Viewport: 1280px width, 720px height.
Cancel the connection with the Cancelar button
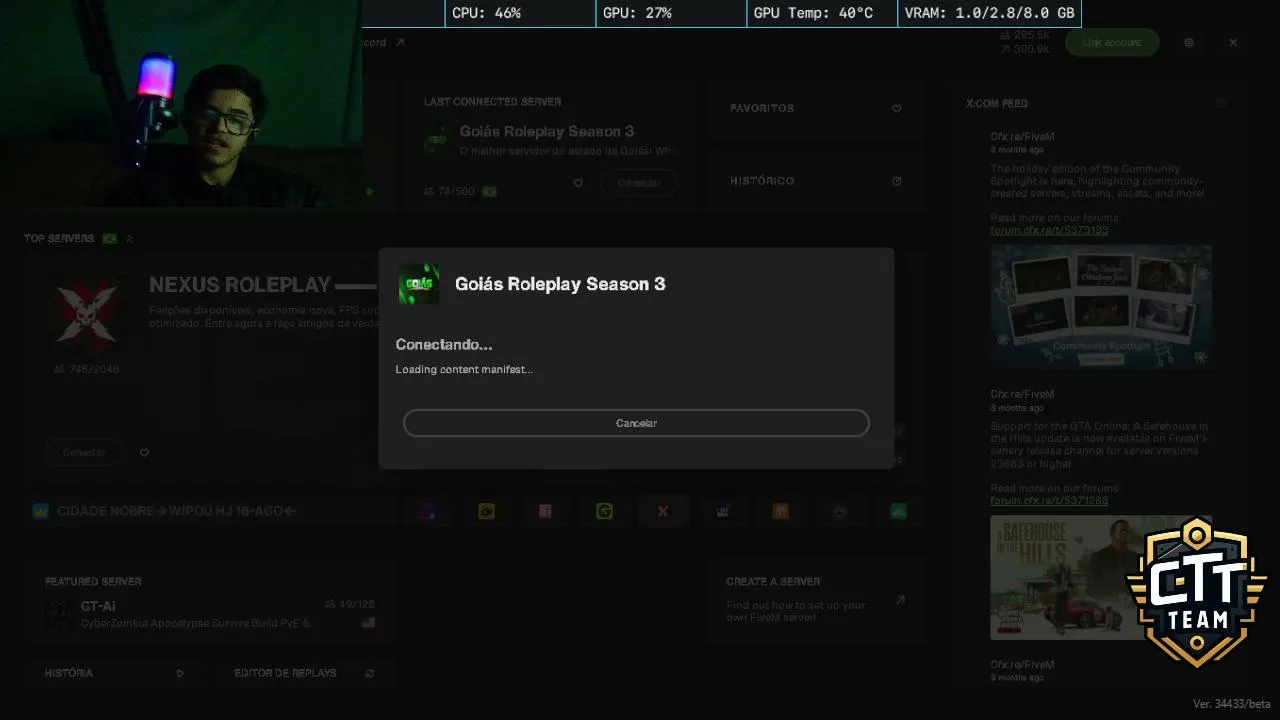(636, 423)
